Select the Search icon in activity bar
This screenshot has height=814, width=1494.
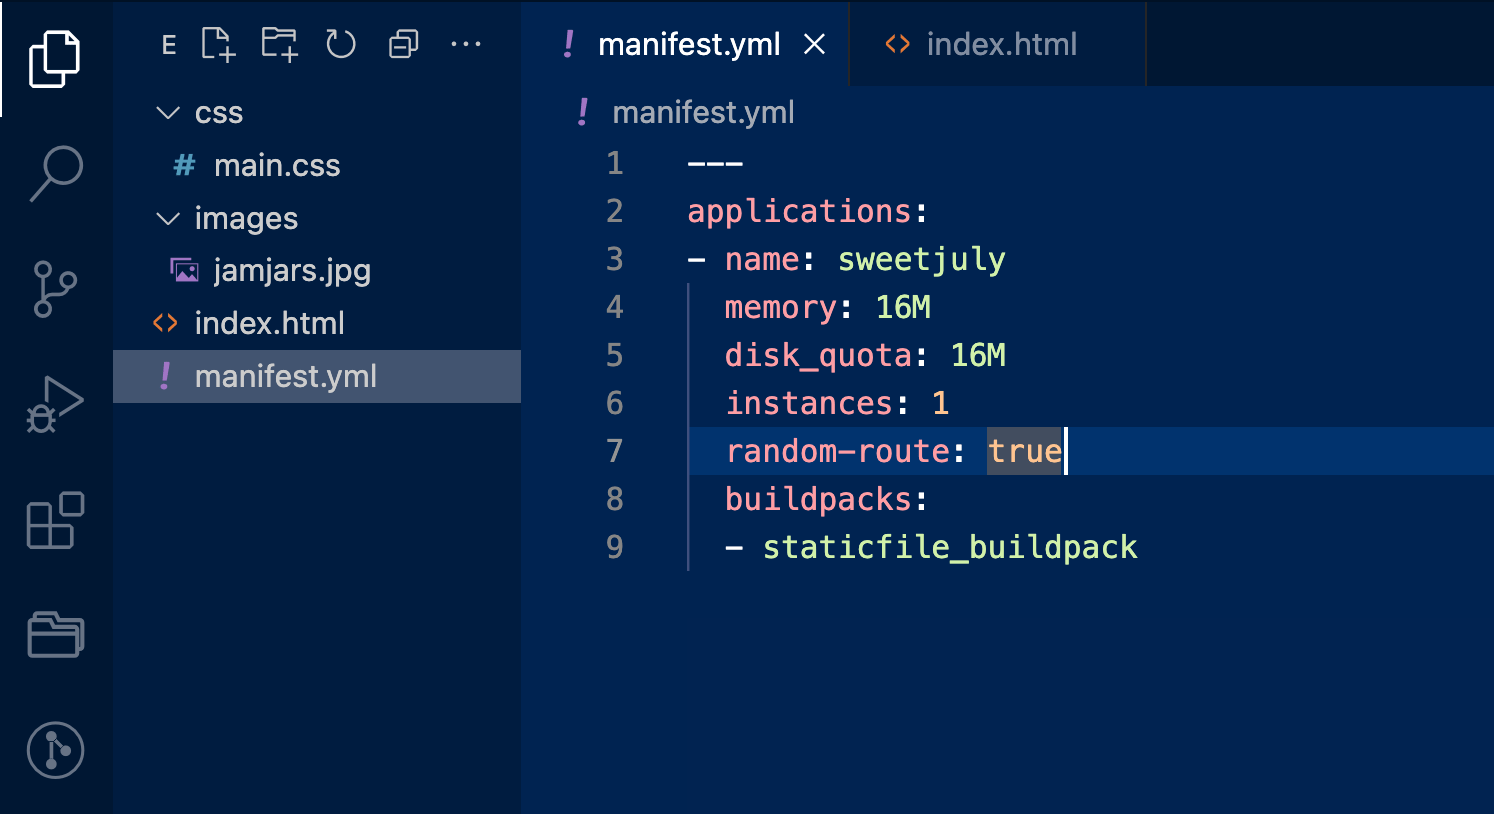click(55, 172)
